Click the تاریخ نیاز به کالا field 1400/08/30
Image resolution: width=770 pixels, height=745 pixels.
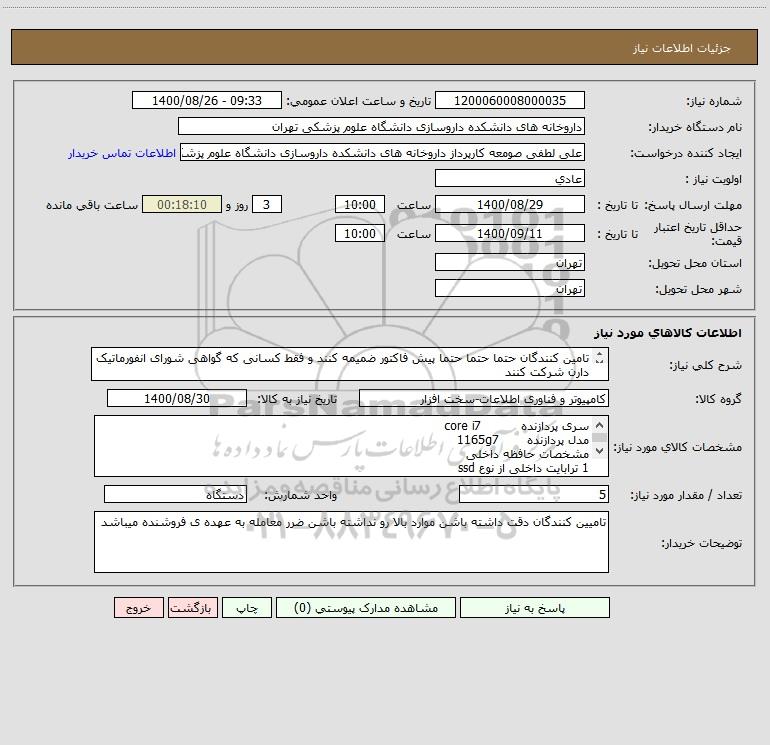[177, 398]
